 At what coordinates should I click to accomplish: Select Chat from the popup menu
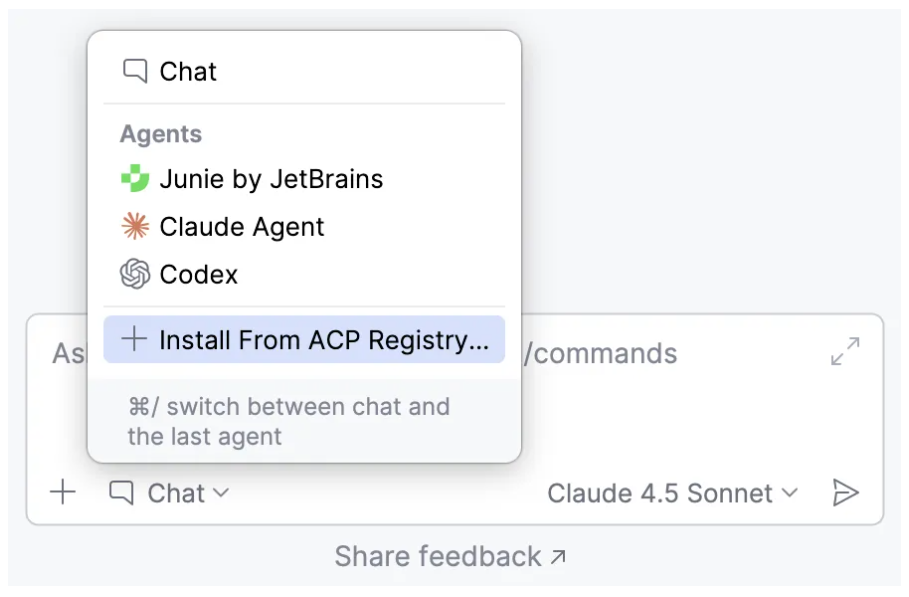[x=188, y=71]
